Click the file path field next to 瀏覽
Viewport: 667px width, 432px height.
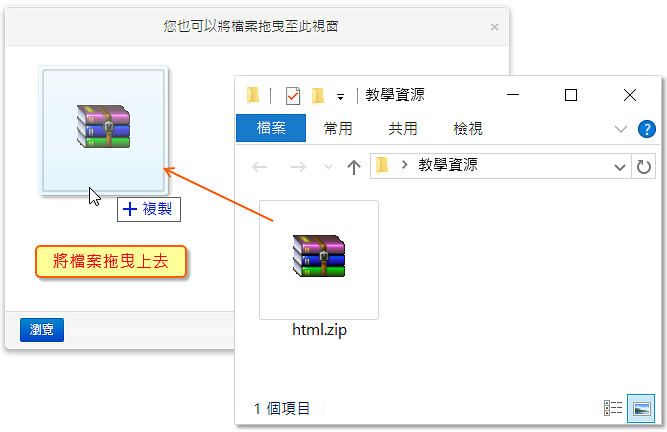click(x=151, y=329)
